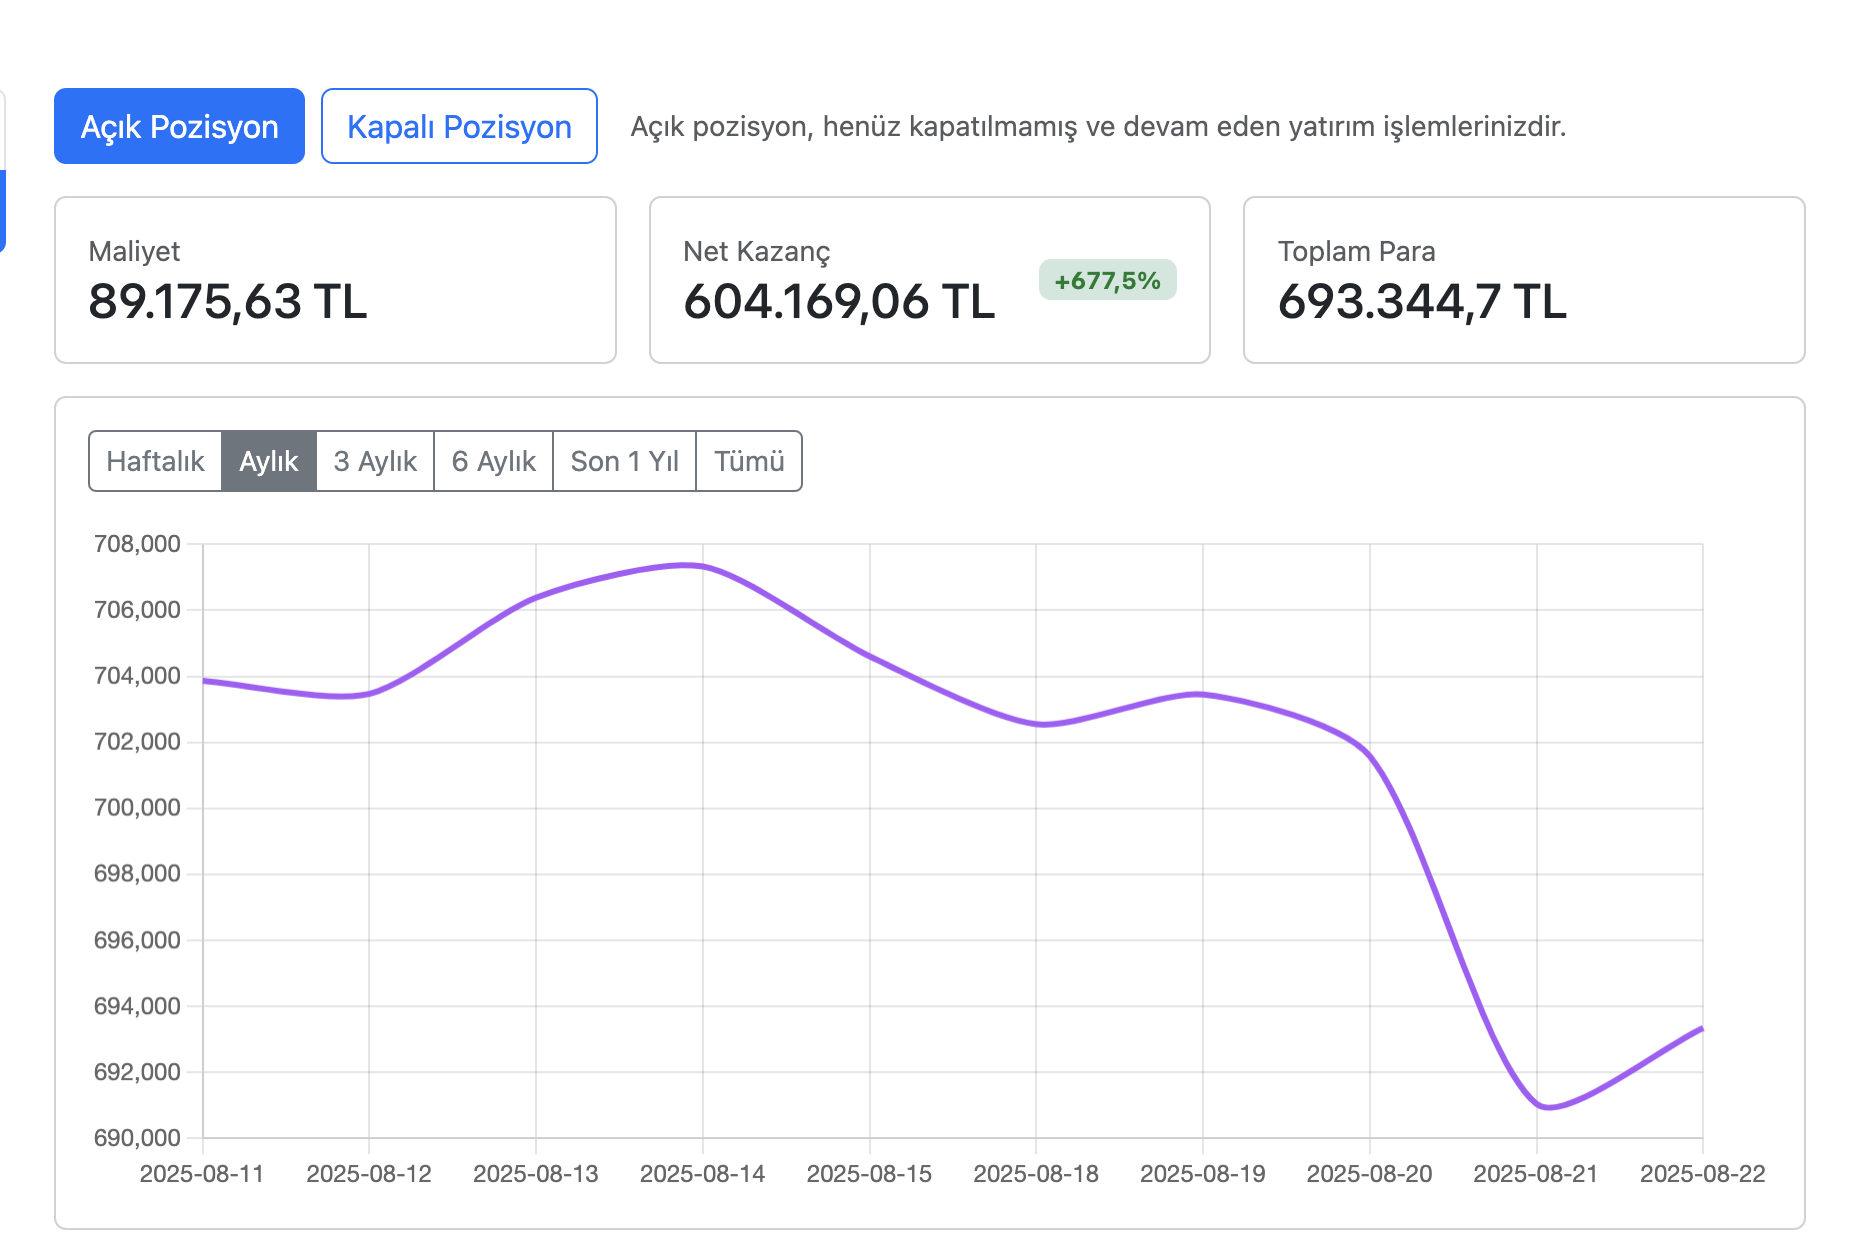The width and height of the screenshot is (1850, 1256).
Task: Open the Toplam Para summary card
Action: pyautogui.click(x=1523, y=280)
